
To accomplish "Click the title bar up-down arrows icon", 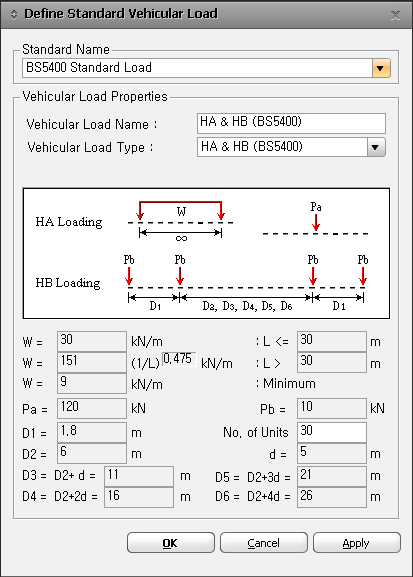I will [14, 15].
